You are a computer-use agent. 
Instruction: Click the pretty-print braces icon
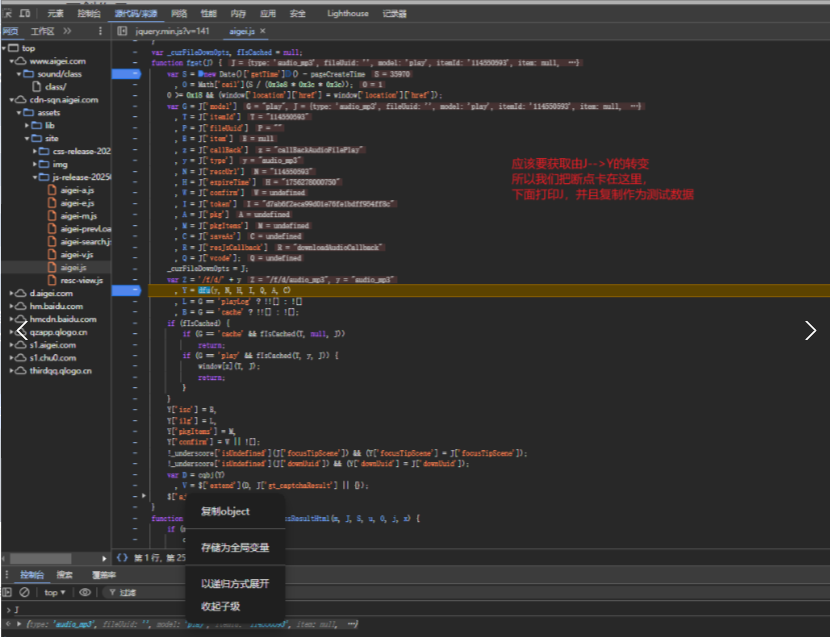(122, 558)
